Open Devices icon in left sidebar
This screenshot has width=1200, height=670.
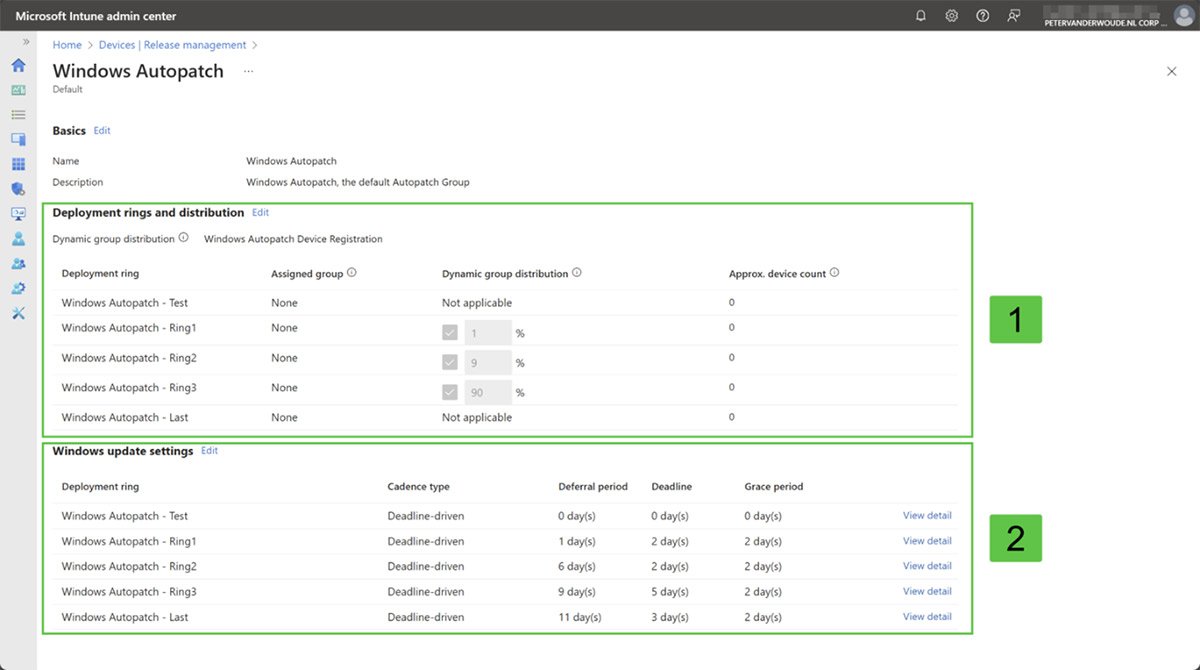[x=18, y=139]
